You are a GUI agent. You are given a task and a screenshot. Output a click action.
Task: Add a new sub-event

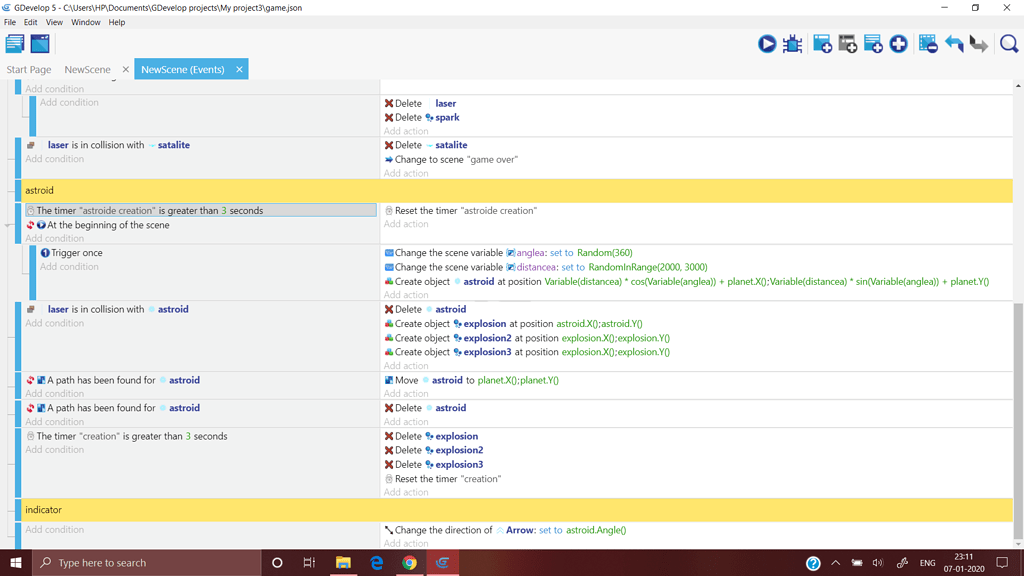point(847,44)
